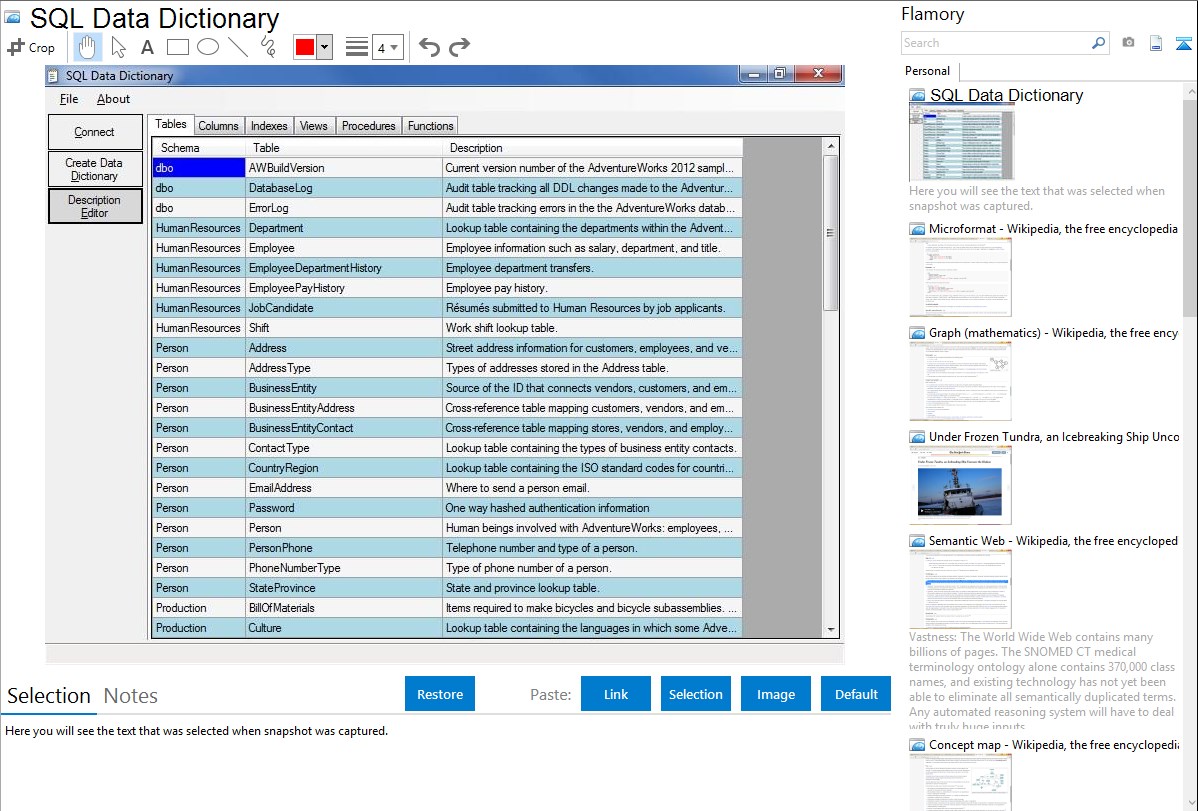Activate the hand pan tool
The height and width of the screenshot is (811, 1198).
[x=87, y=47]
